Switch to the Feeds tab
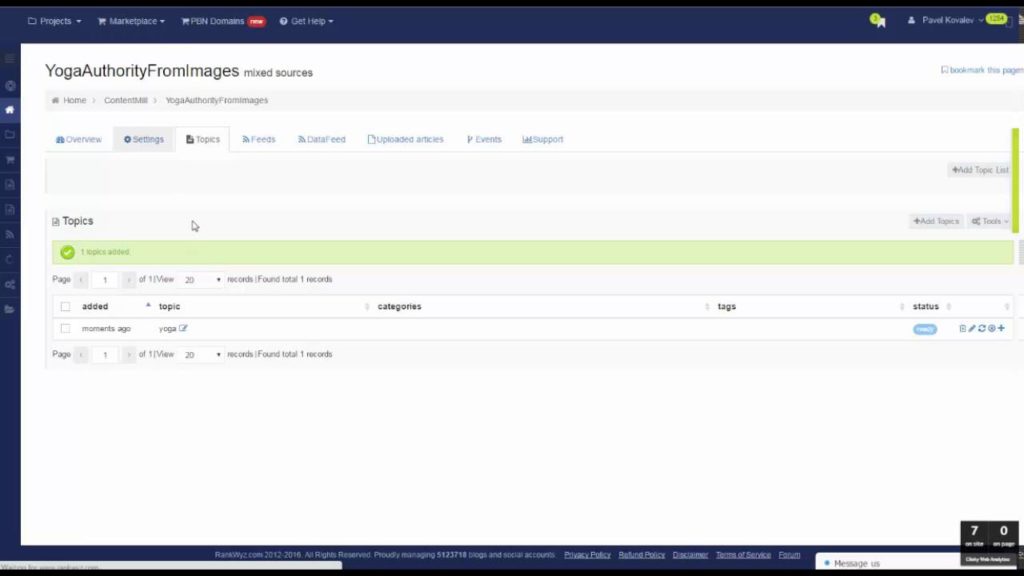 pos(259,139)
